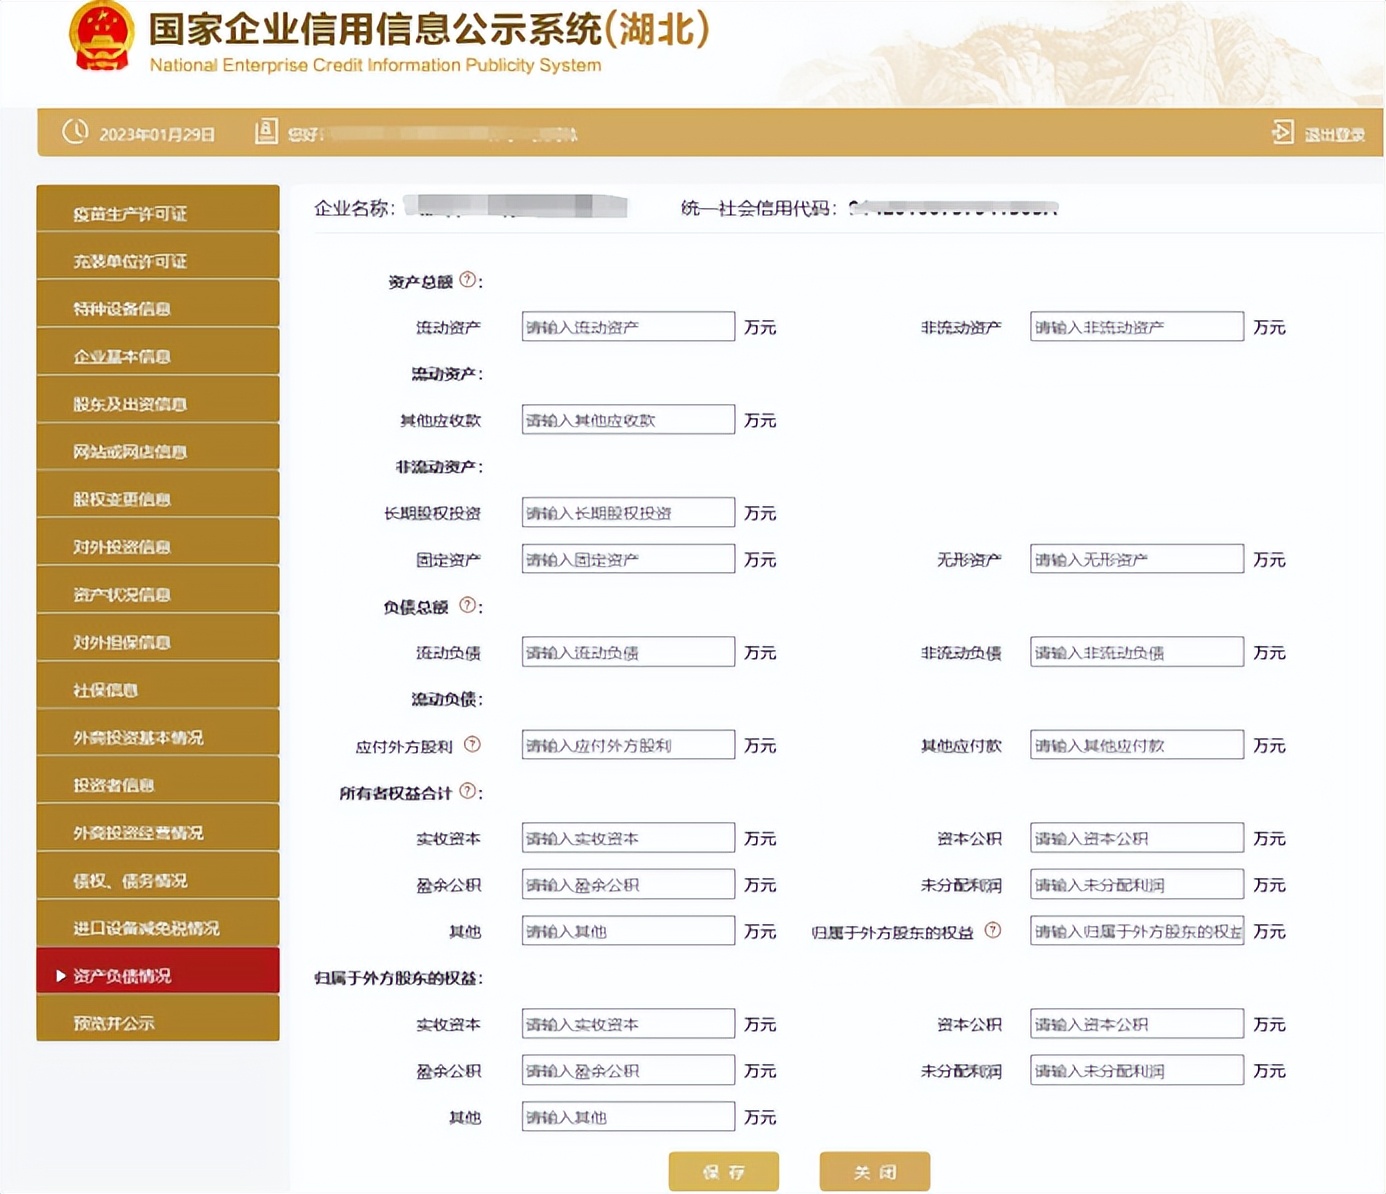Click the 实收资本 input field
Image resolution: width=1386 pixels, height=1194 pixels.
(627, 837)
